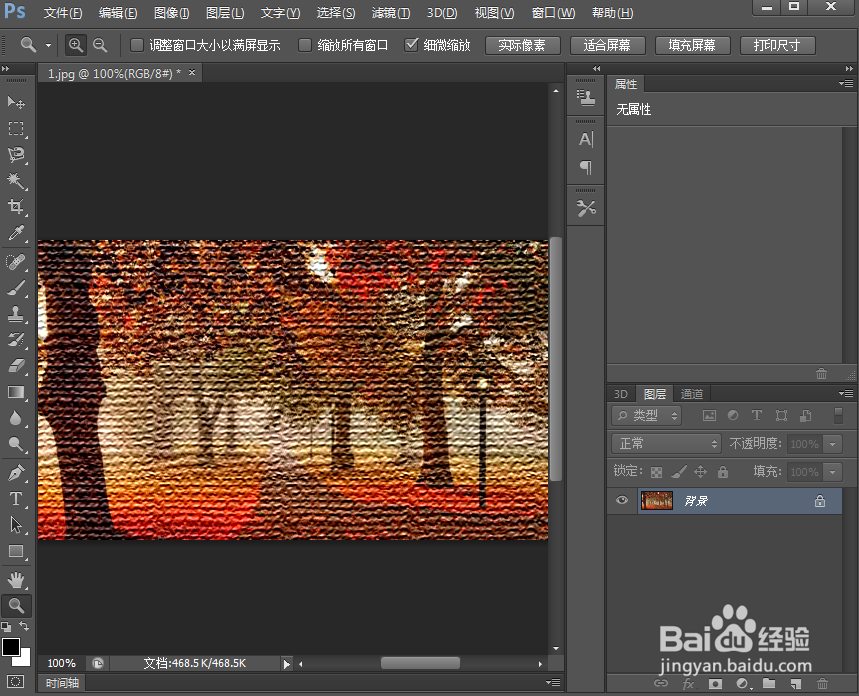The height and width of the screenshot is (696, 859).
Task: Open the 滤镜(T) menu
Action: [x=391, y=13]
